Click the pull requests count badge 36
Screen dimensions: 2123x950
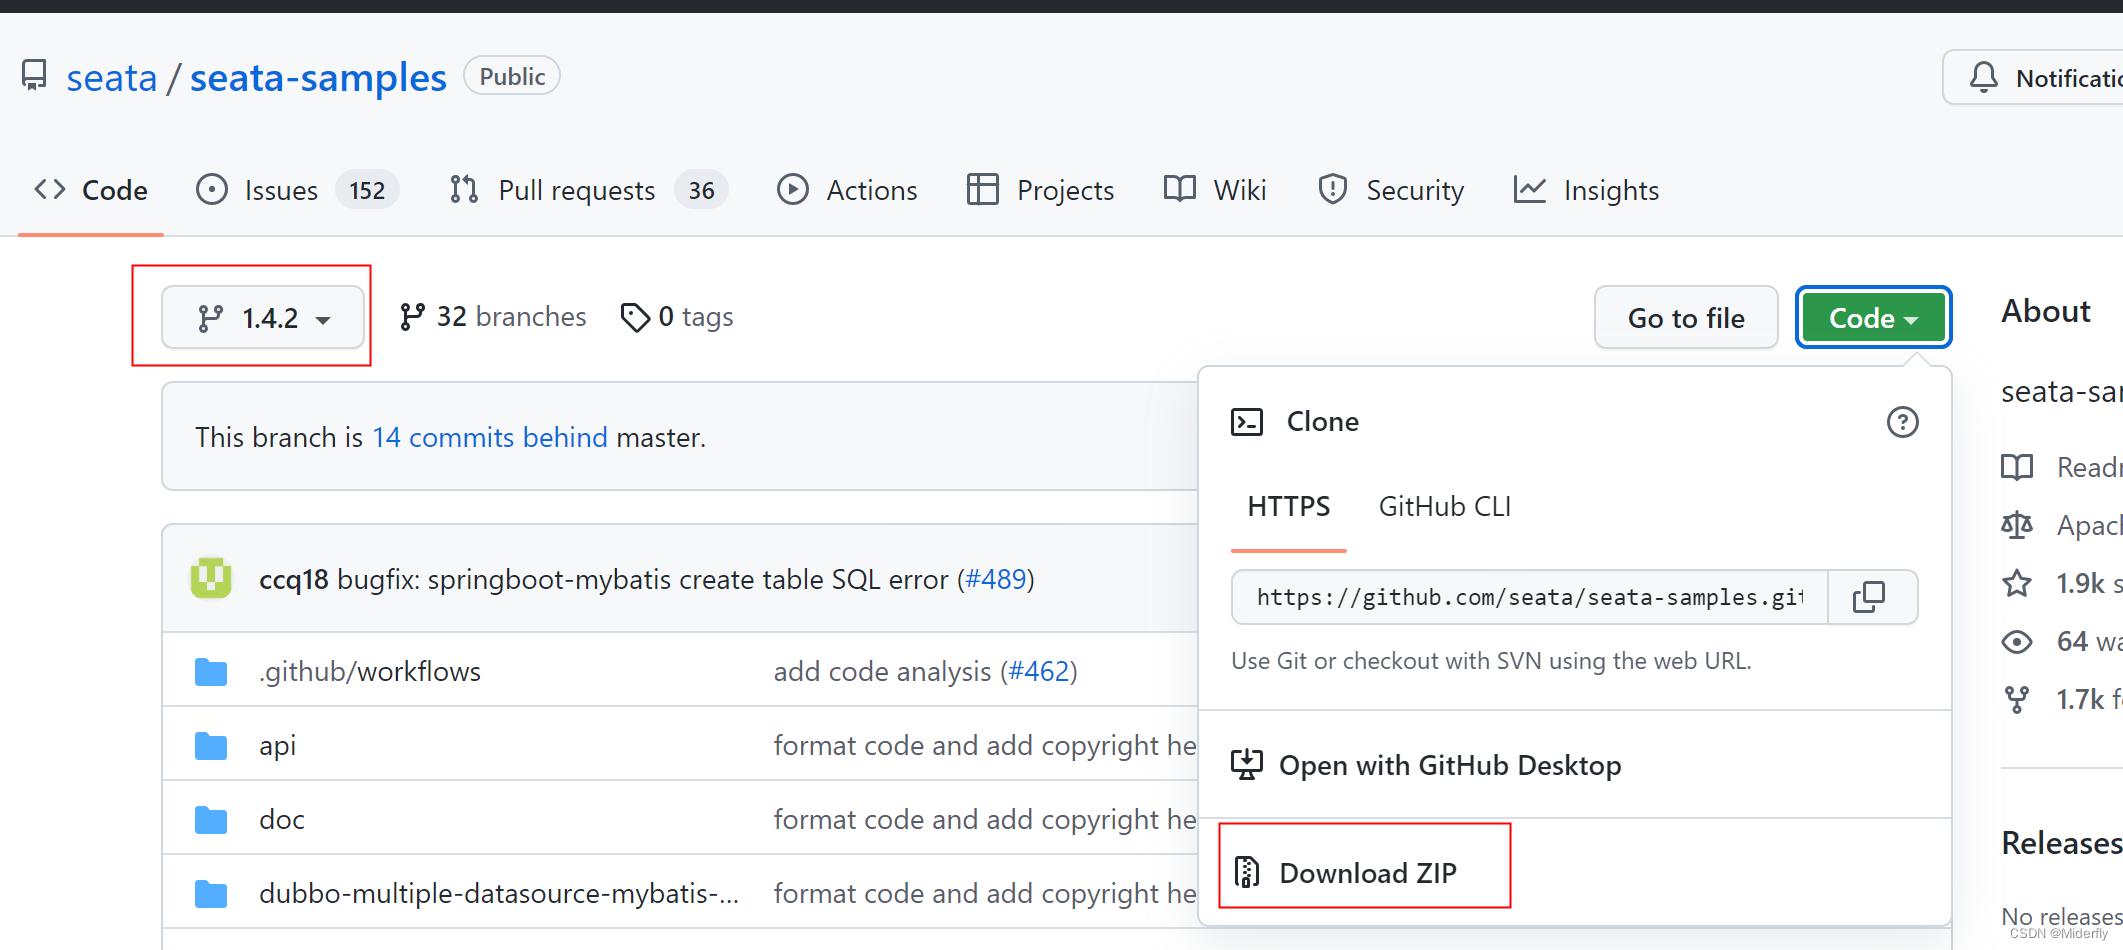point(701,190)
